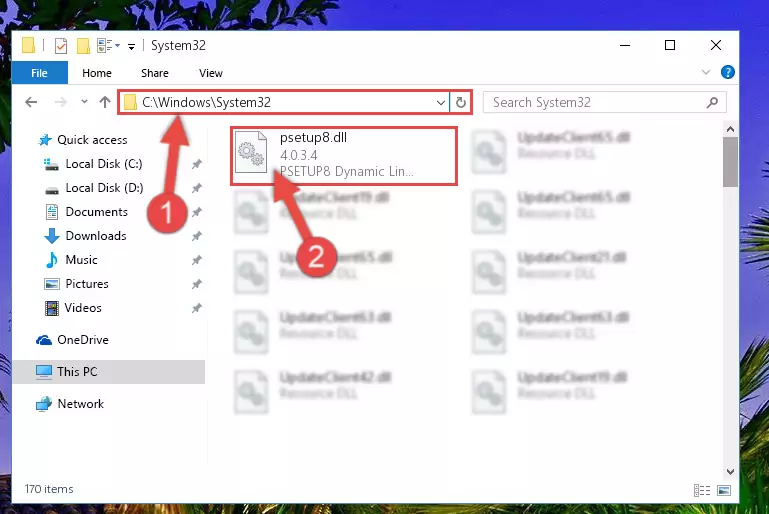Open Customize Quick Access Toolbar dropdown

pyautogui.click(x=131, y=47)
